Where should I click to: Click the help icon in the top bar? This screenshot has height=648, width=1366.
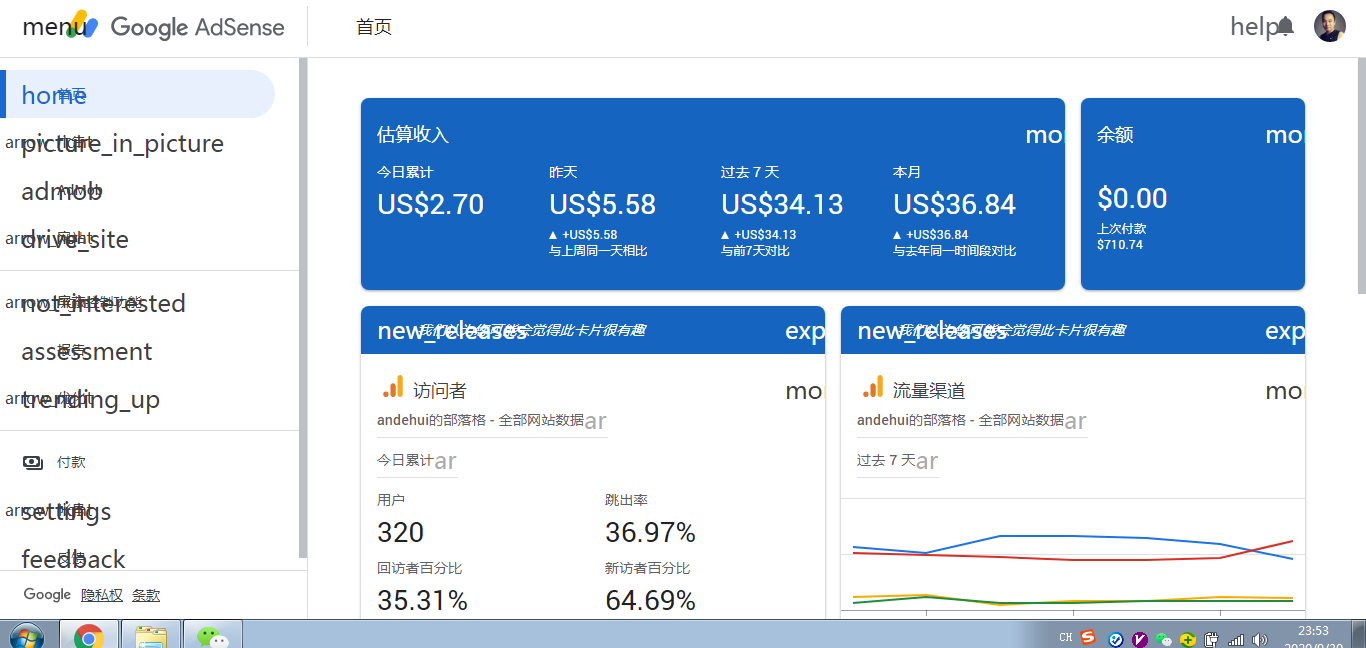pyautogui.click(x=1251, y=27)
